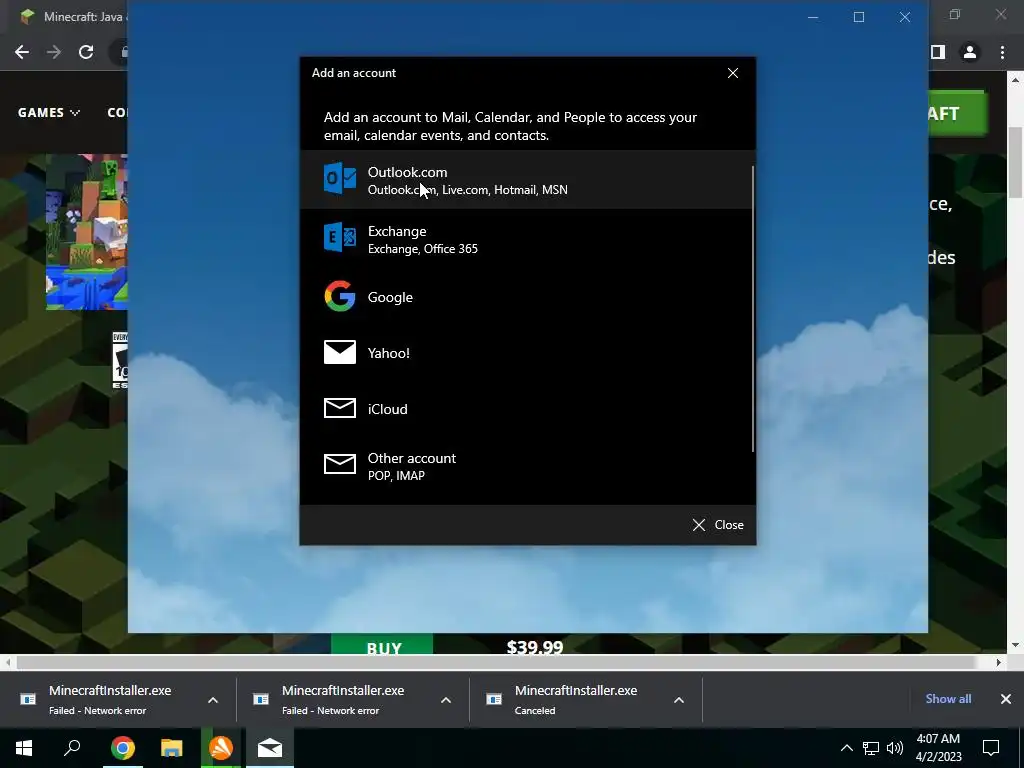Reload the Minecraft page in Chrome

pyautogui.click(x=86, y=52)
